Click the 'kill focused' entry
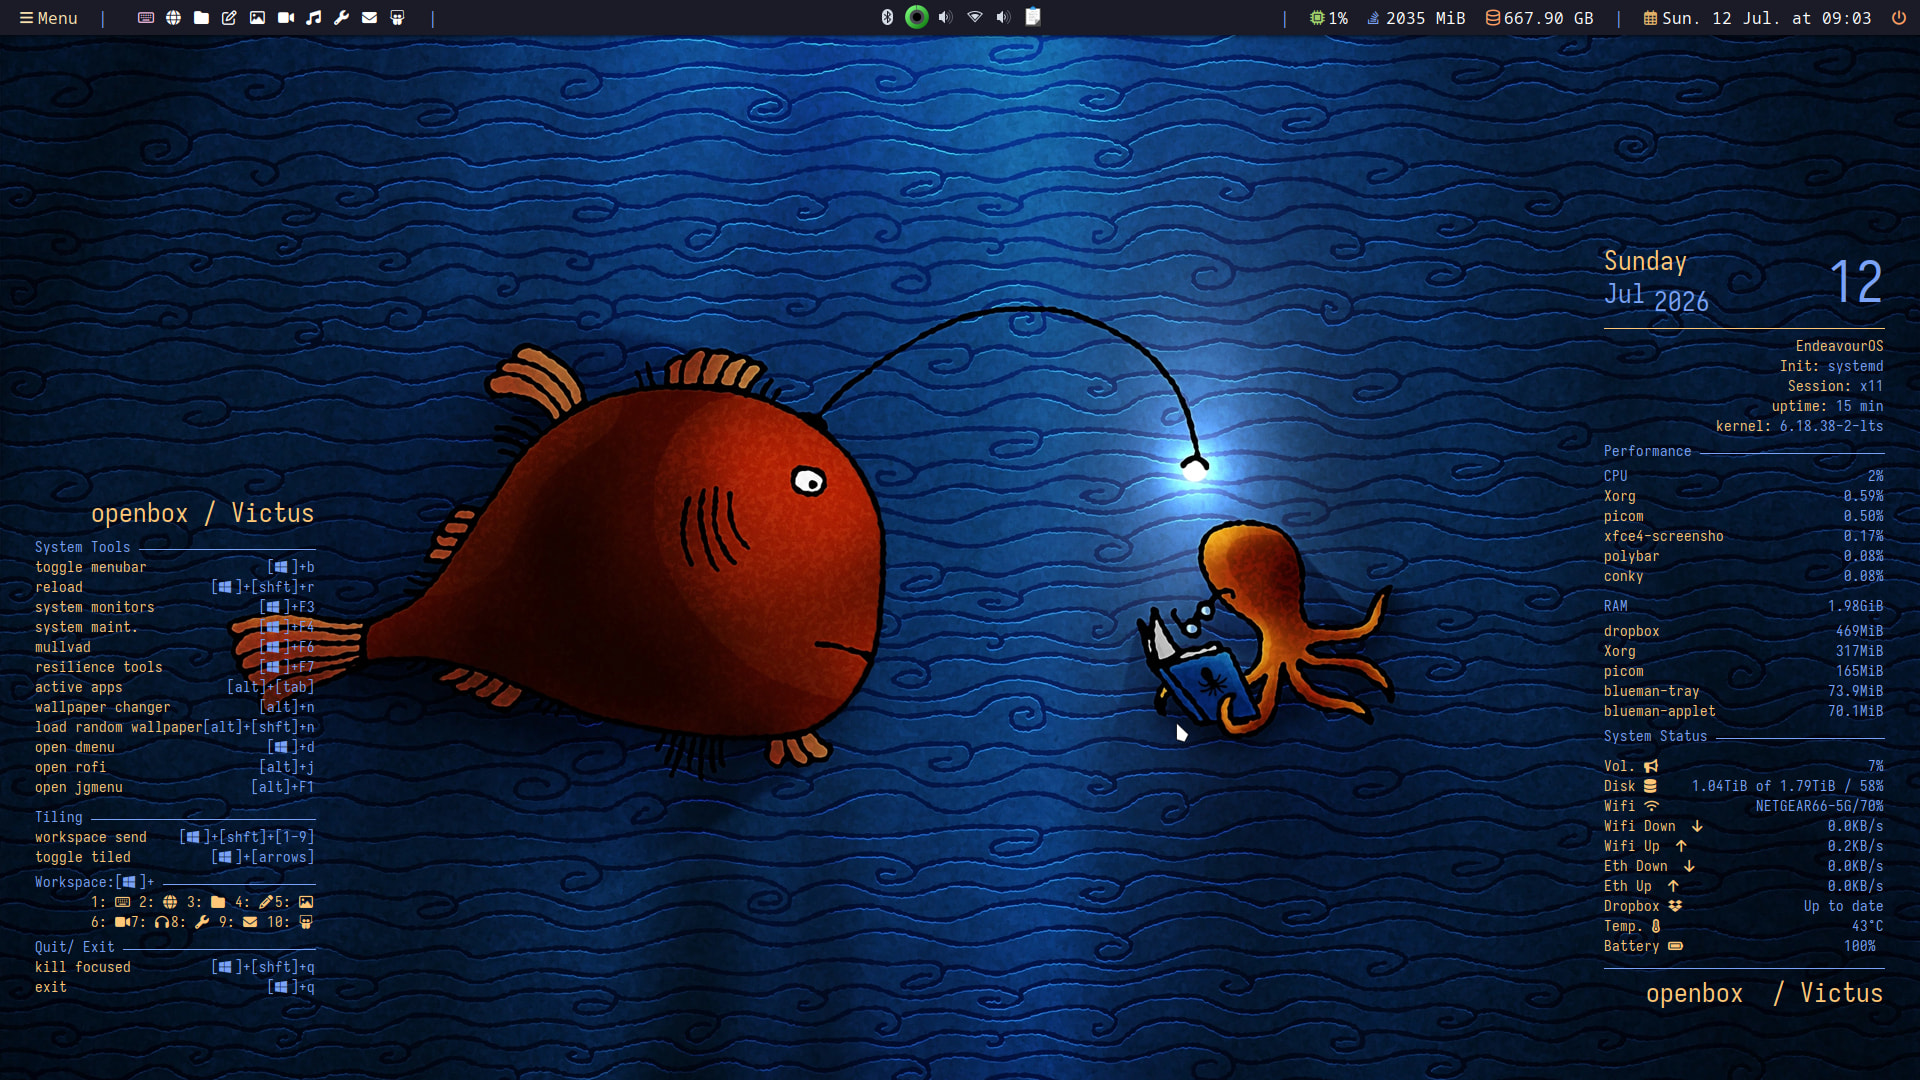This screenshot has height=1080, width=1920. (83, 967)
